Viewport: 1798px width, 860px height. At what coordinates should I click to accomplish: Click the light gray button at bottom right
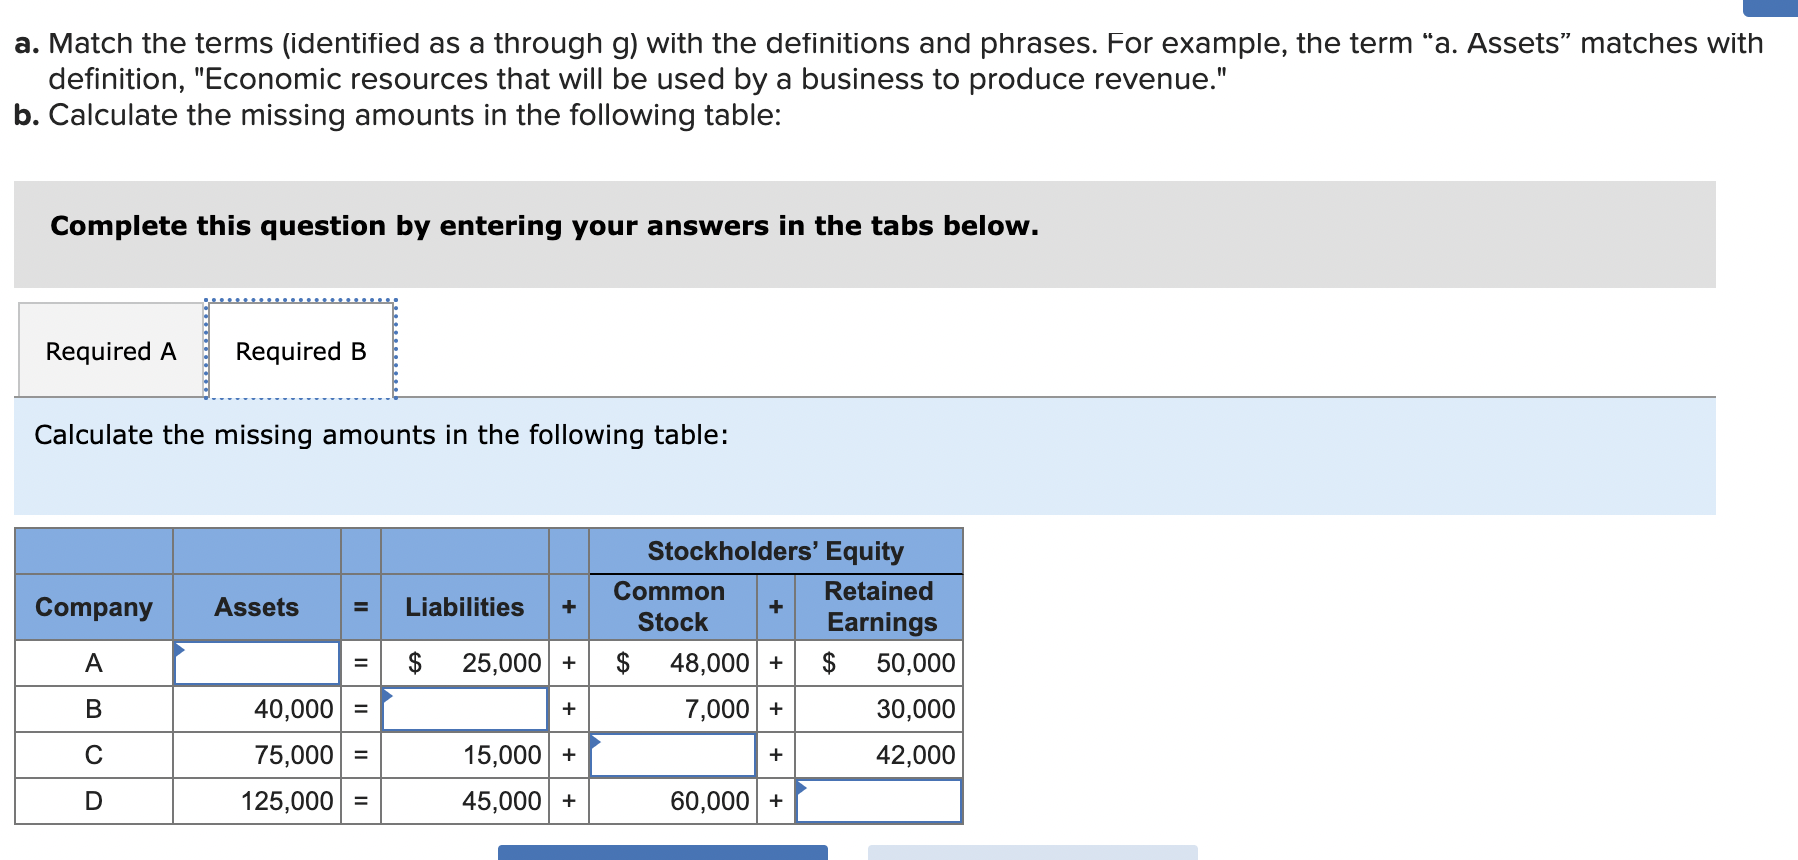point(1032,855)
